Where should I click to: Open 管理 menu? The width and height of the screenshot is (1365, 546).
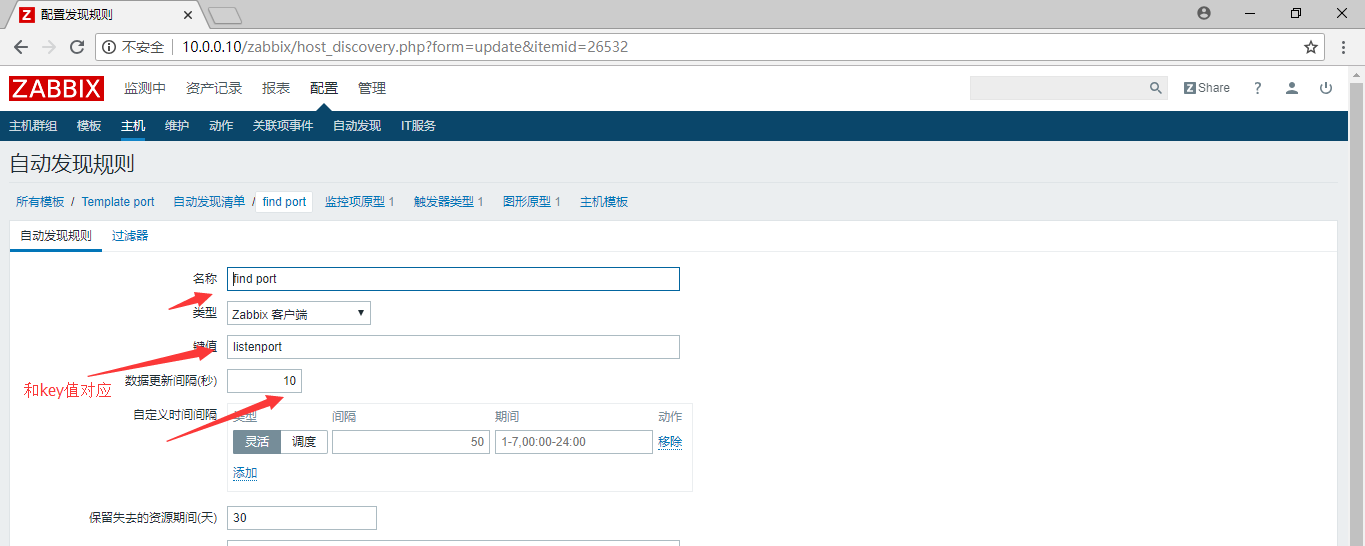pos(372,88)
